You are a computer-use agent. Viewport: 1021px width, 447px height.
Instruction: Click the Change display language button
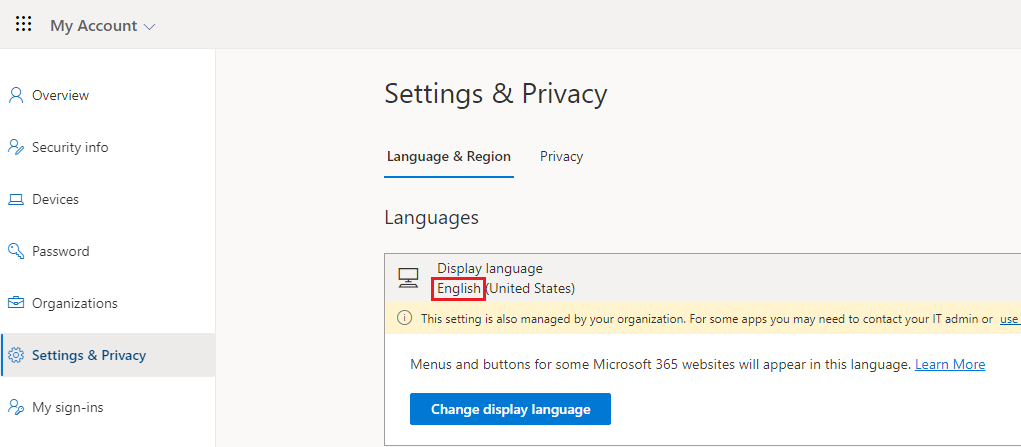coord(510,409)
